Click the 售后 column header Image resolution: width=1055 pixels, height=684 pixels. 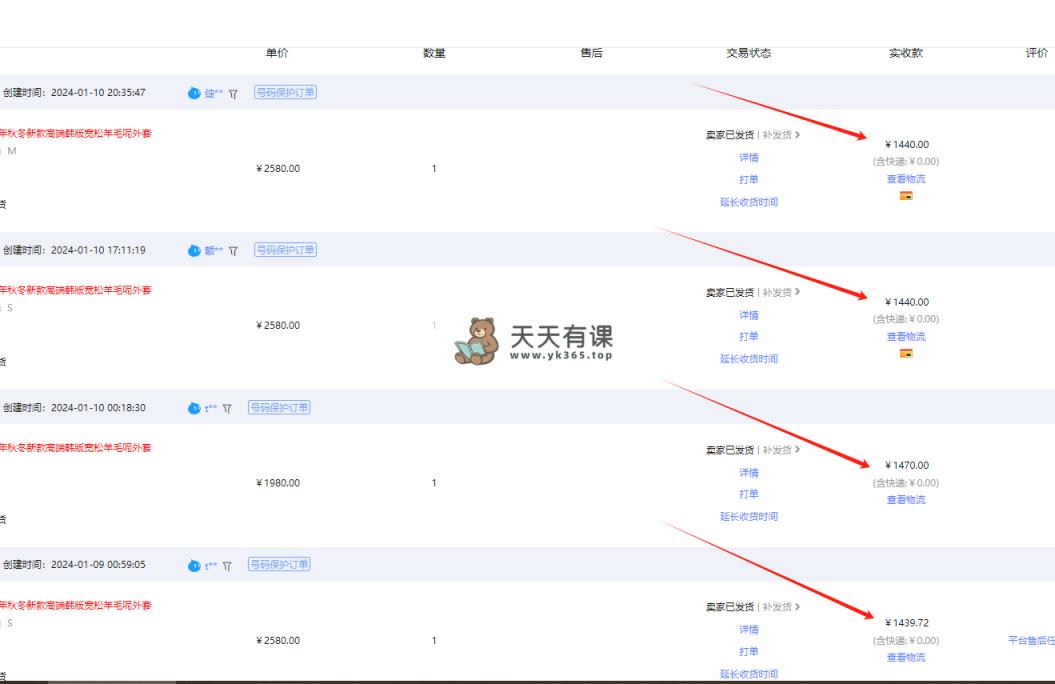coord(591,52)
